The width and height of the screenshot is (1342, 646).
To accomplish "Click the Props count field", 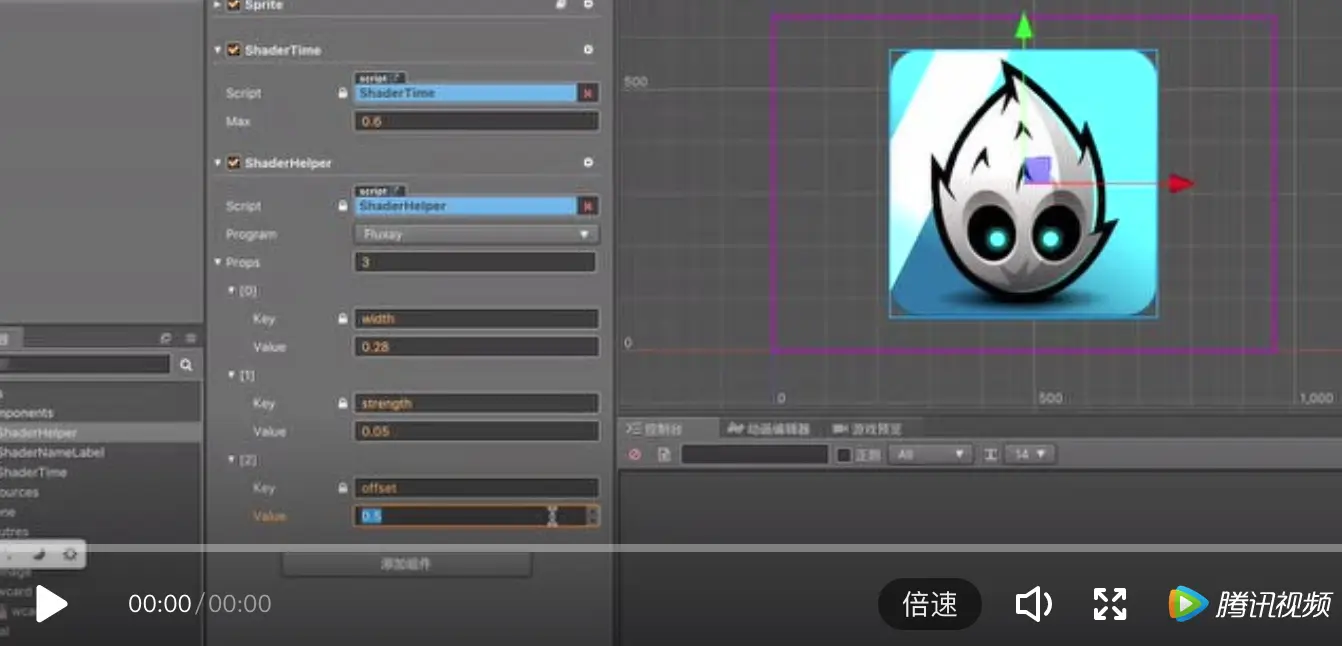I will 475,262.
